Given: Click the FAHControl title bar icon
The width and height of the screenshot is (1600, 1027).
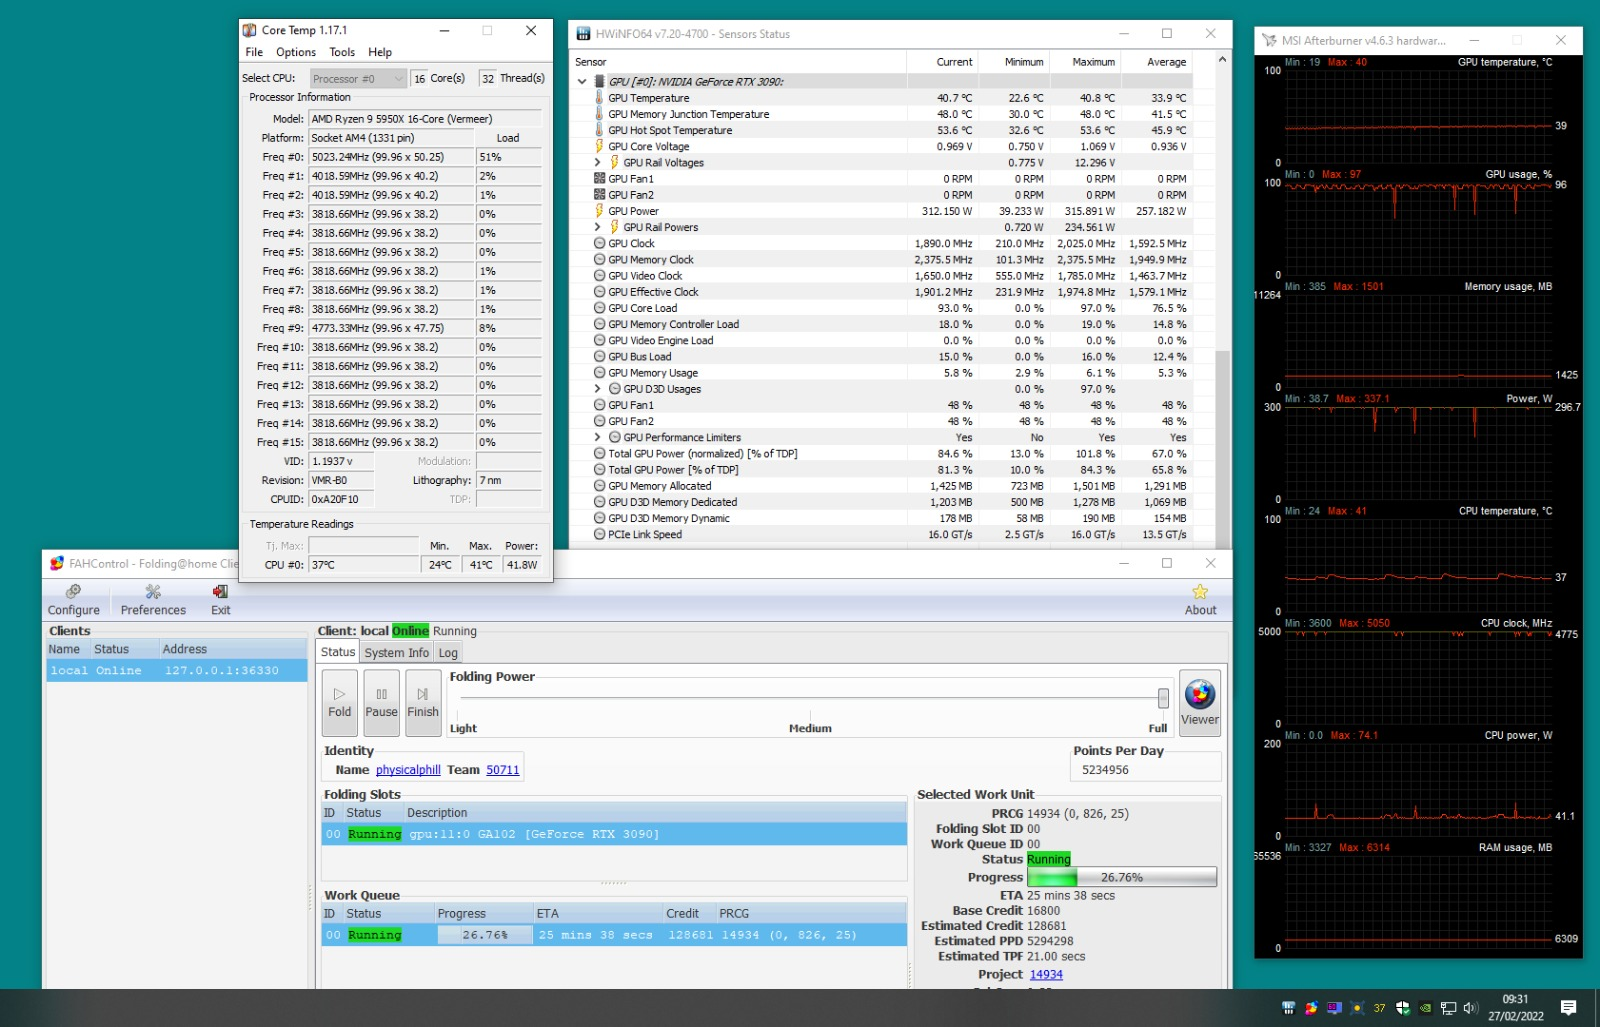Looking at the screenshot, I should (57, 563).
